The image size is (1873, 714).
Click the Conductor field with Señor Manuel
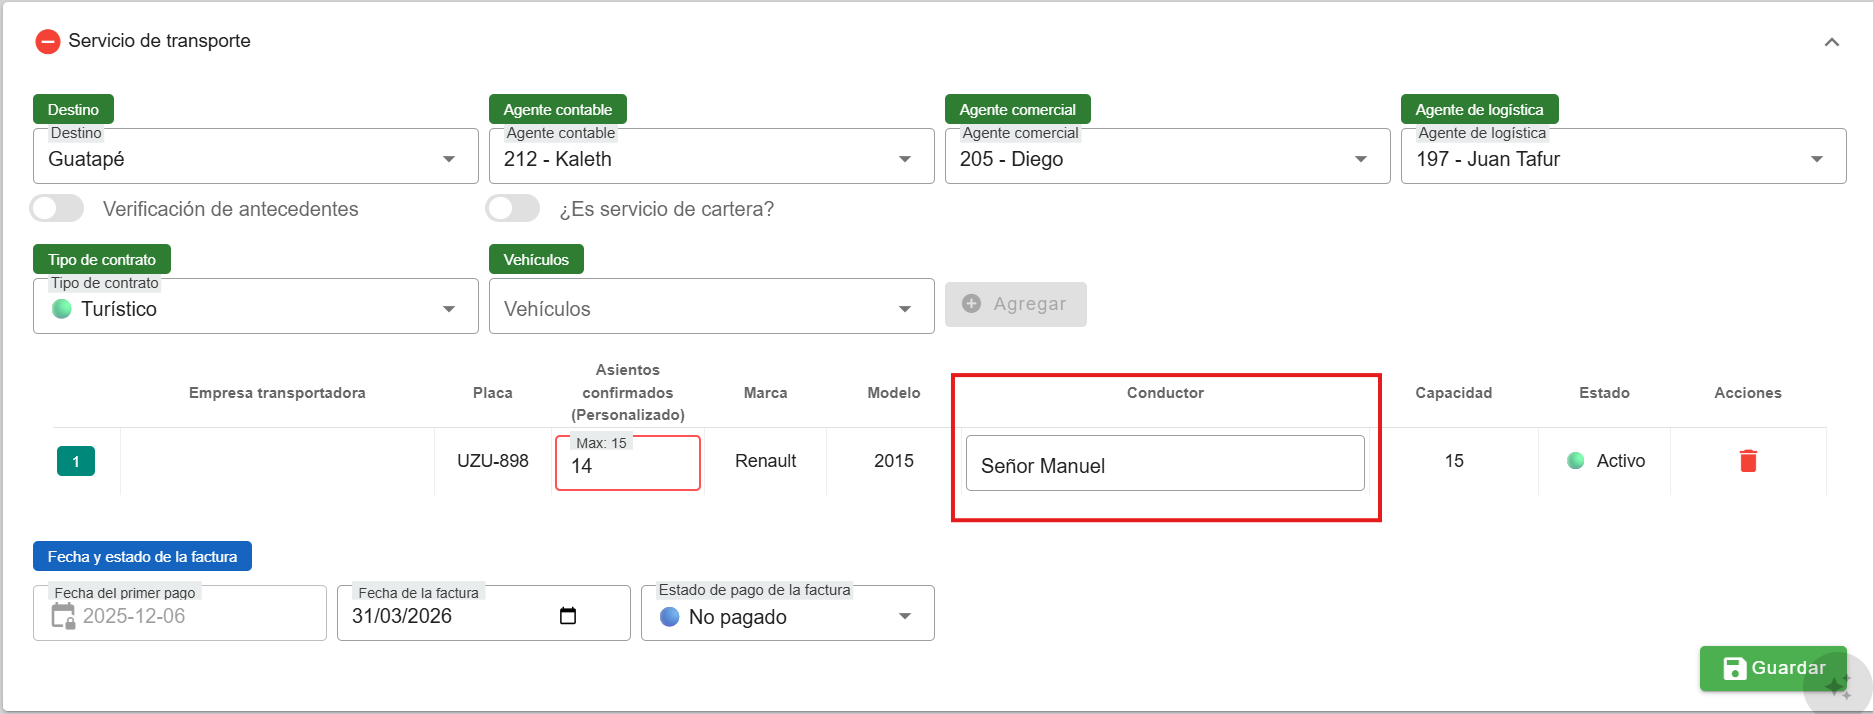click(1164, 465)
